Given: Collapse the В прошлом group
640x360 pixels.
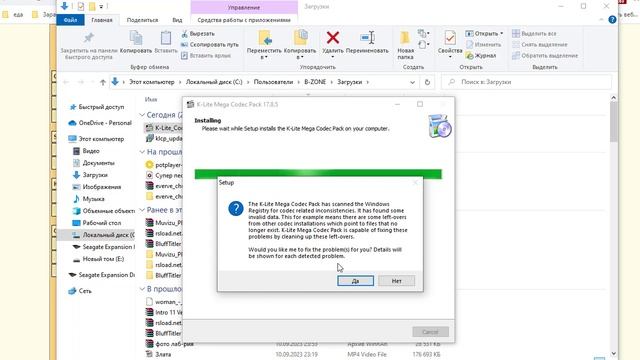Looking at the screenshot, I should tap(142, 289).
